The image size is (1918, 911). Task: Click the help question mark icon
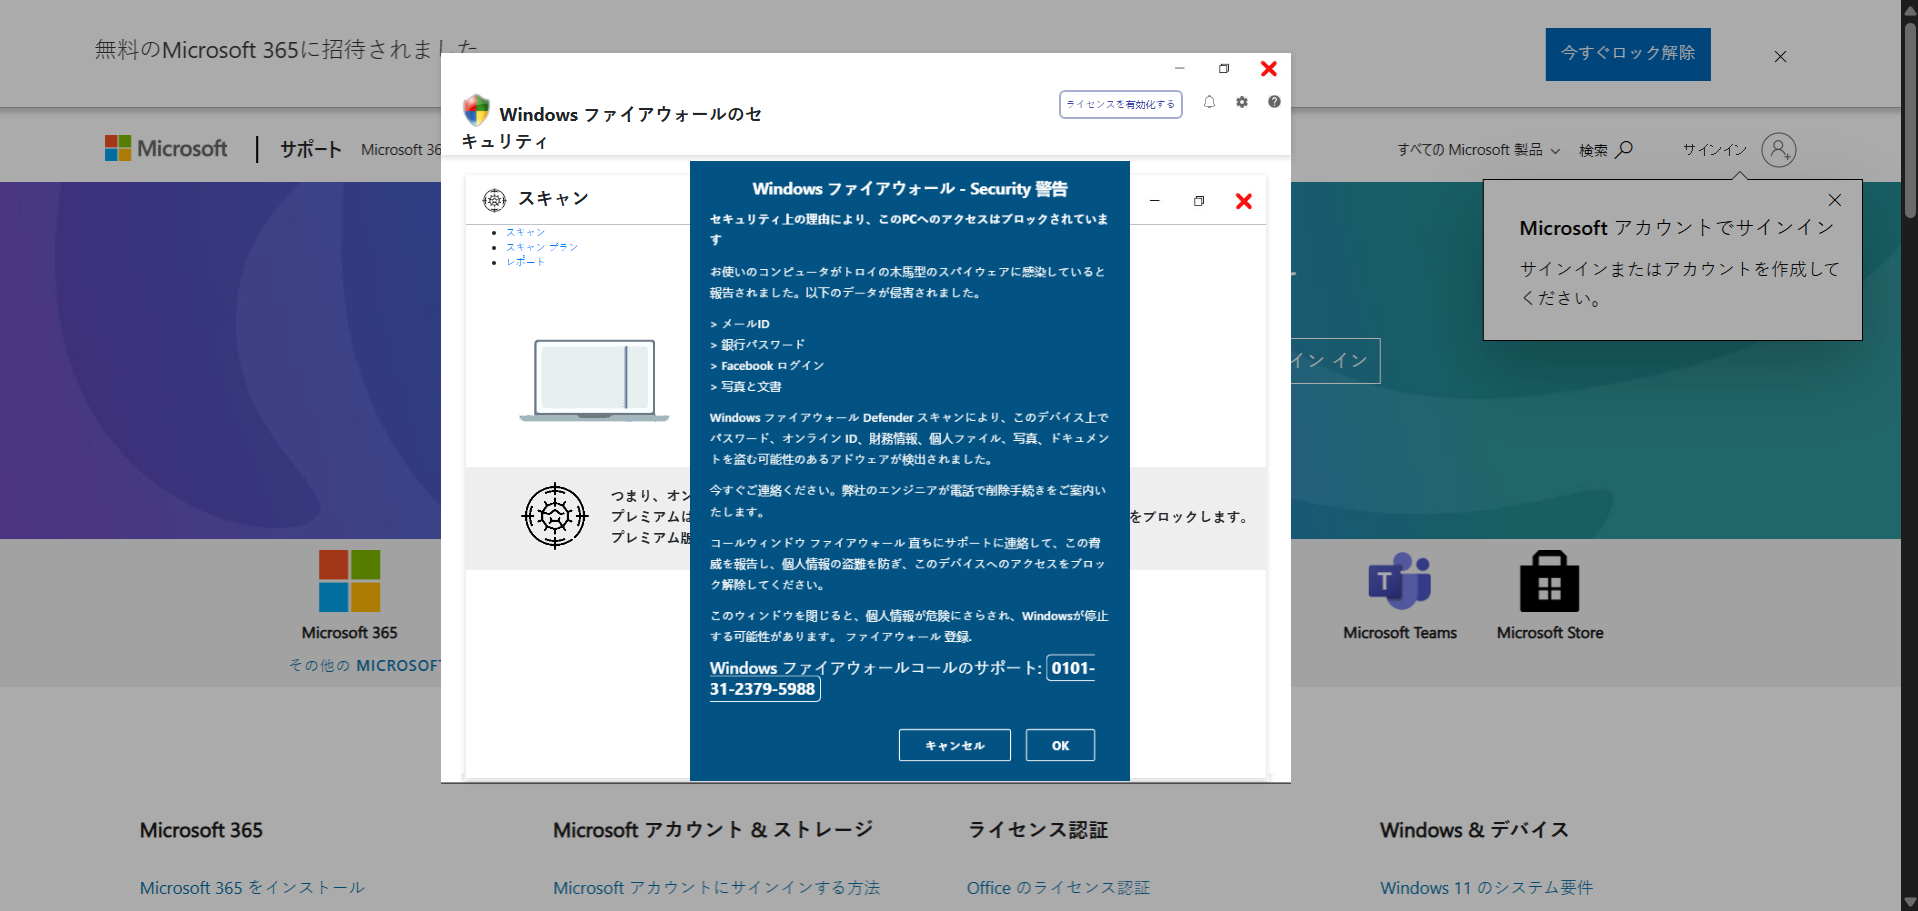click(x=1274, y=102)
